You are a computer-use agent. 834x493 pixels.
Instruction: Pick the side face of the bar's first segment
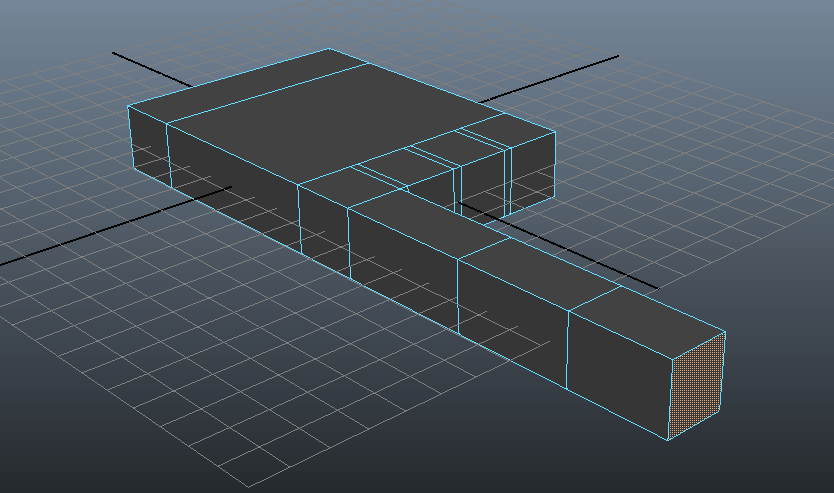point(402,258)
